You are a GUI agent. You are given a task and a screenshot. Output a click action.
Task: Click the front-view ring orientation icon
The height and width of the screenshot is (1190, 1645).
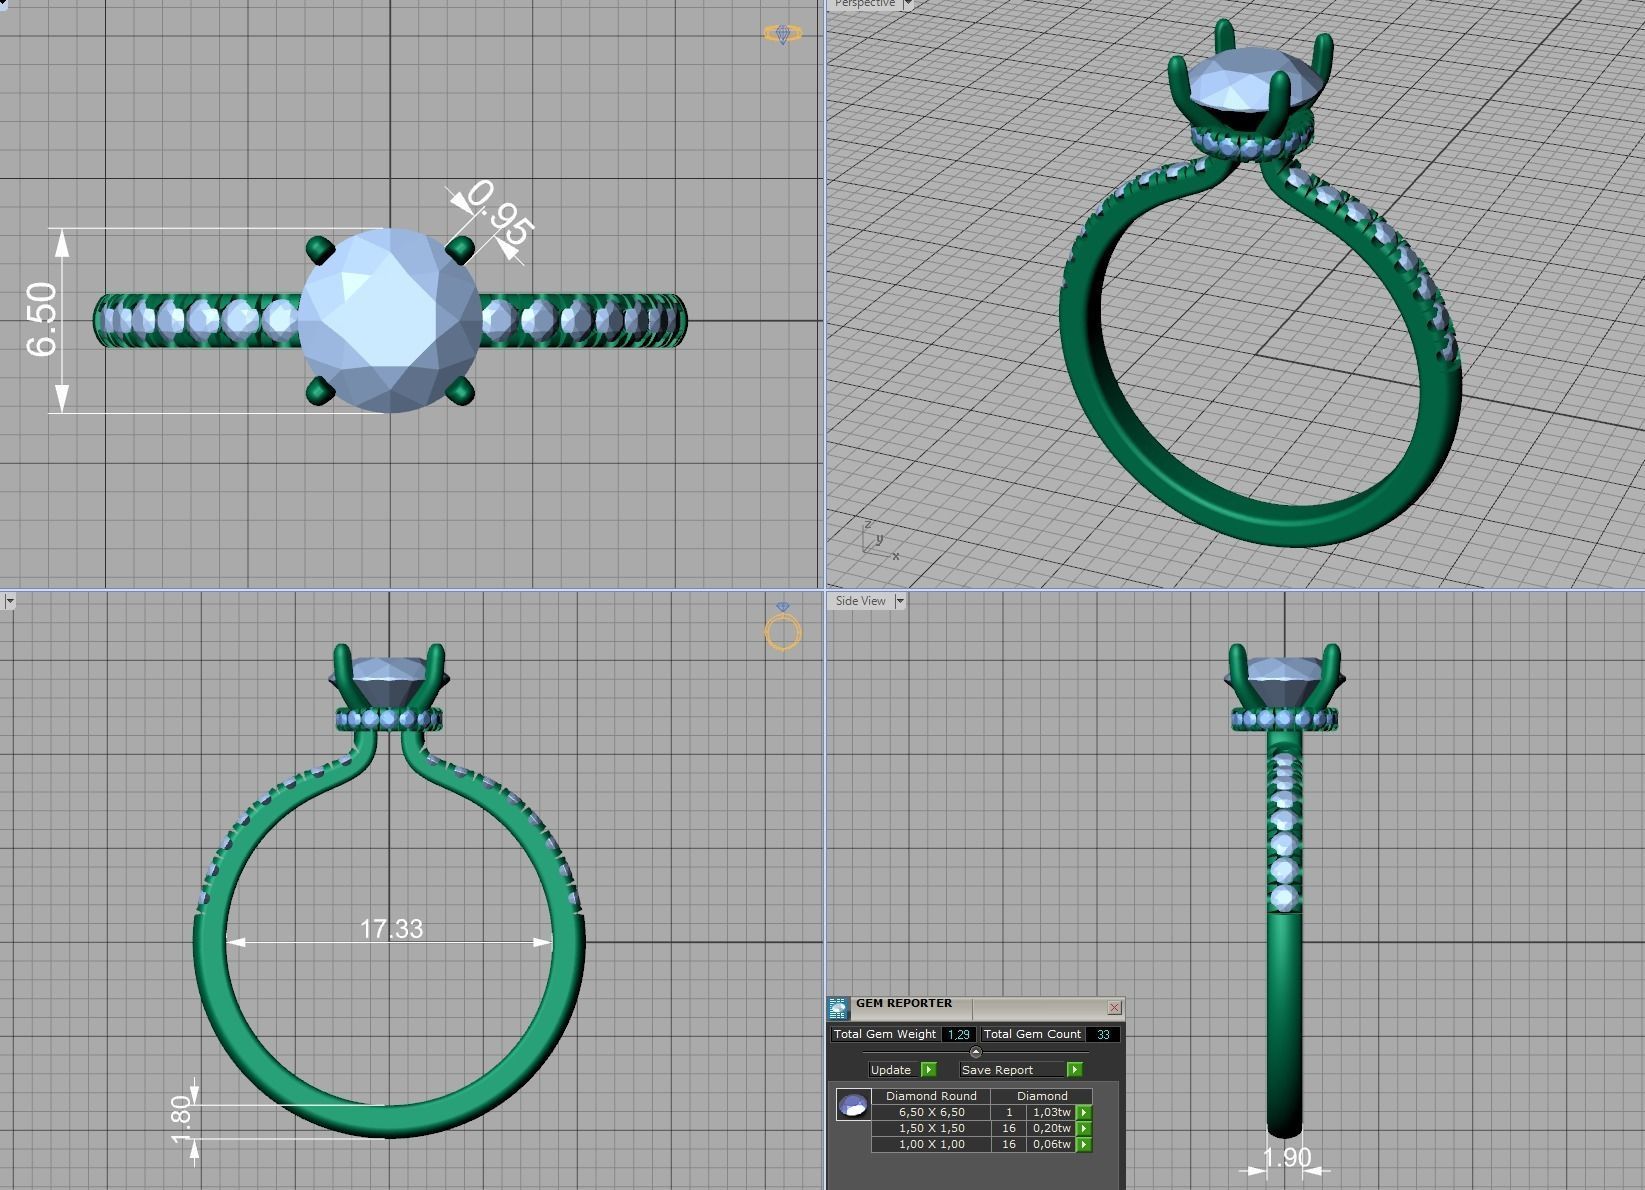pyautogui.click(x=783, y=626)
